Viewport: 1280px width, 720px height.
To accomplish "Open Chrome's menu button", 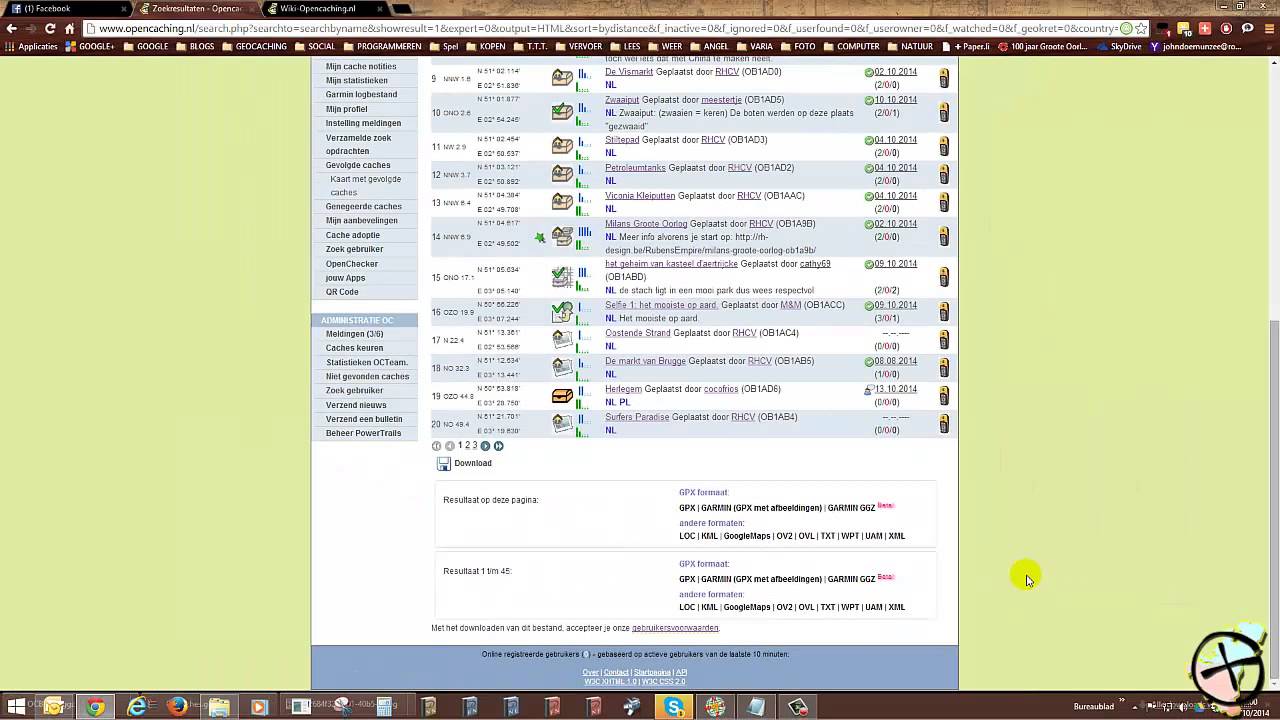I will [1269, 28].
